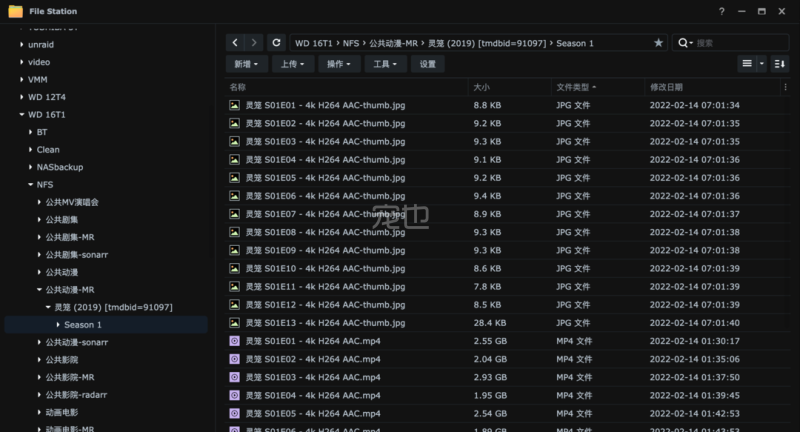This screenshot has width=800, height=432.
Task: Select 灵笼 S01E01 - 4k H264 AAC.mp4 file
Action: pyautogui.click(x=314, y=341)
